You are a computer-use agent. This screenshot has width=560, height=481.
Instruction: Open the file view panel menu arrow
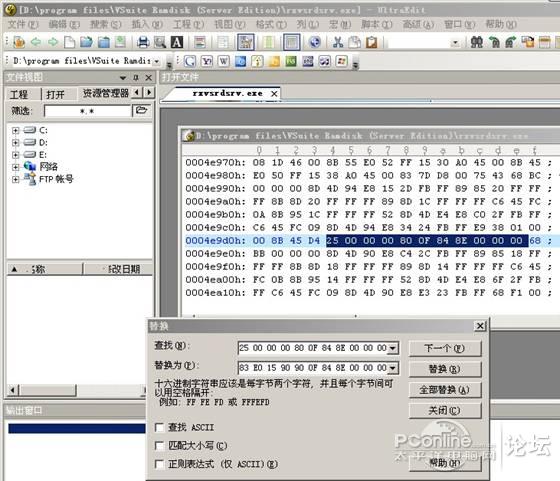point(123,77)
